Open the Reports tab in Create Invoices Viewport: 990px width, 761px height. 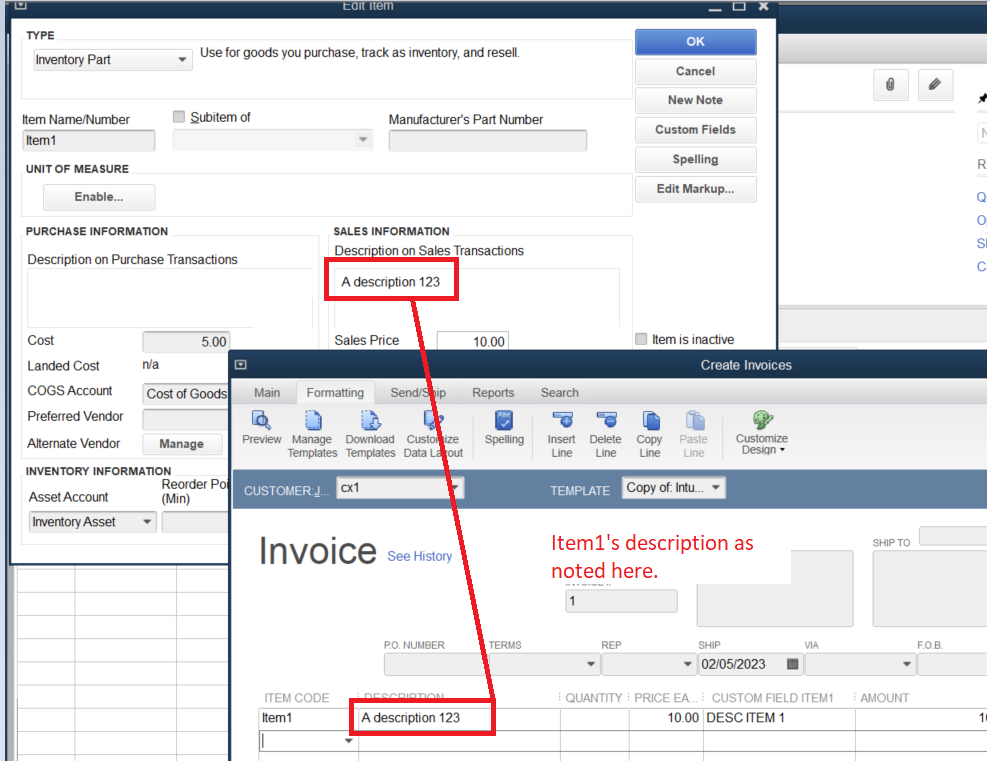tap(492, 392)
